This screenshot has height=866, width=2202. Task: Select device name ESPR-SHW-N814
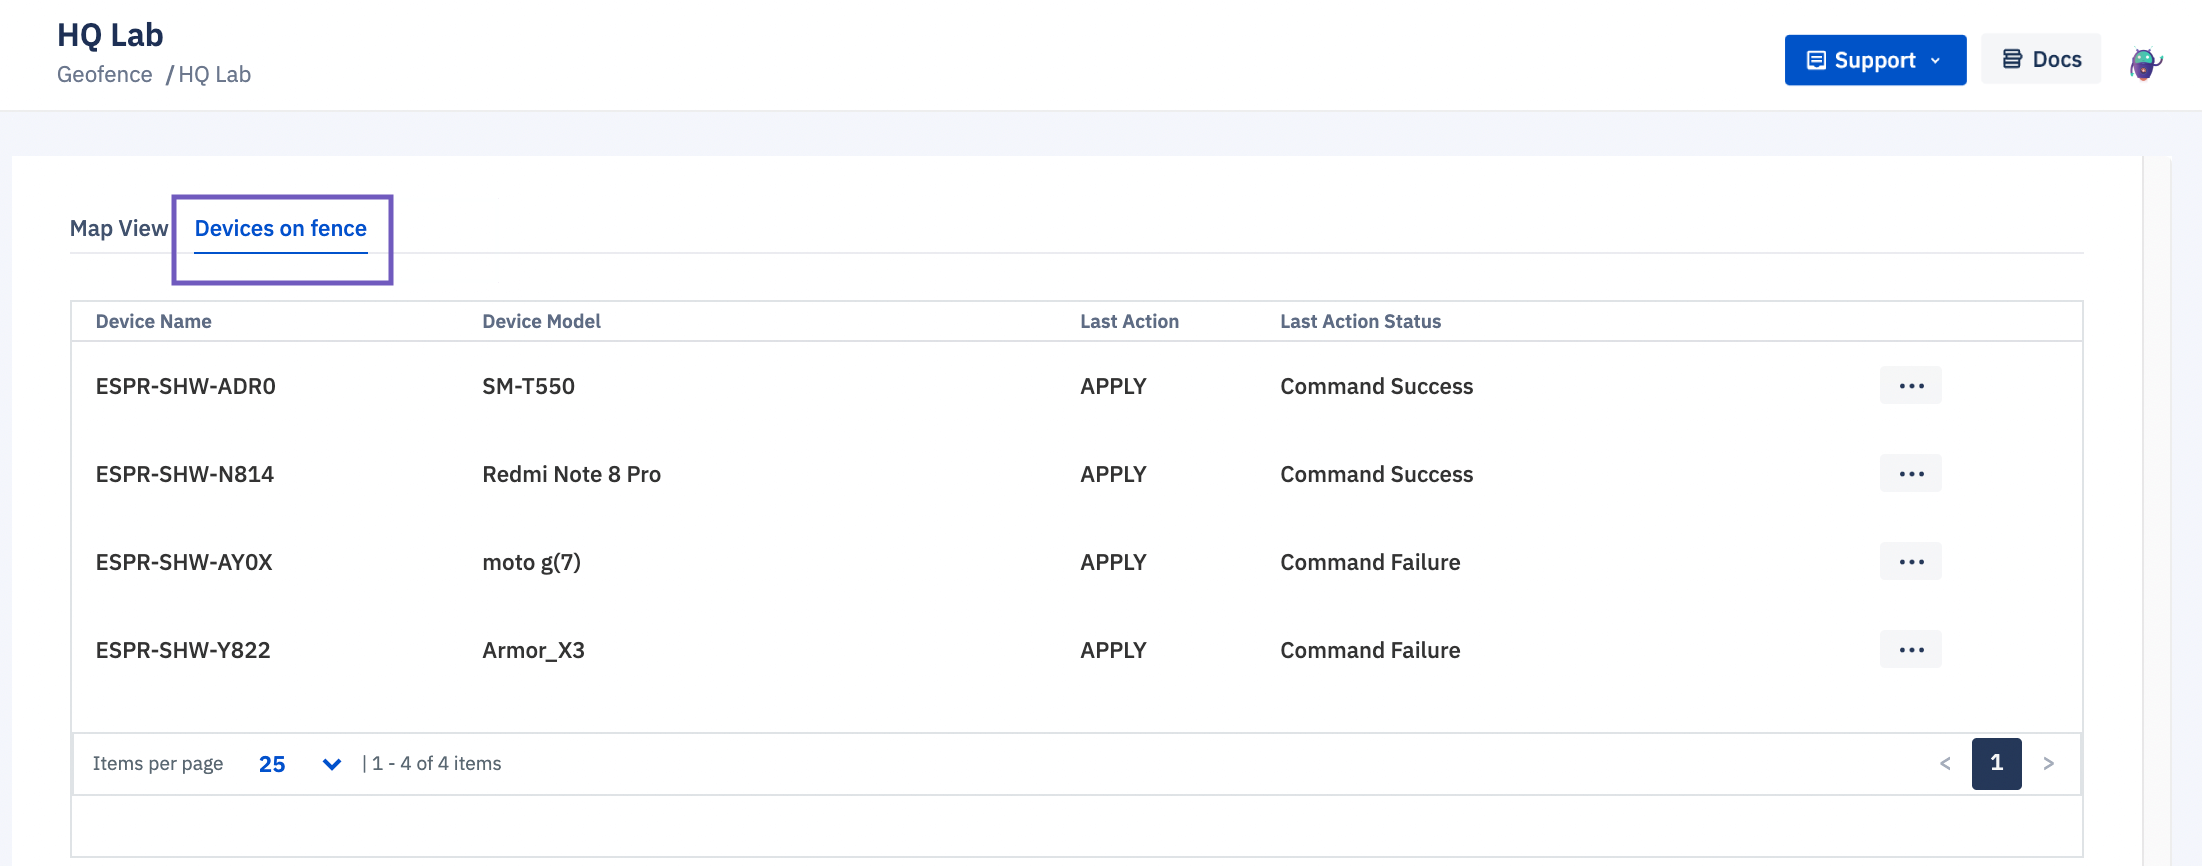tap(184, 474)
